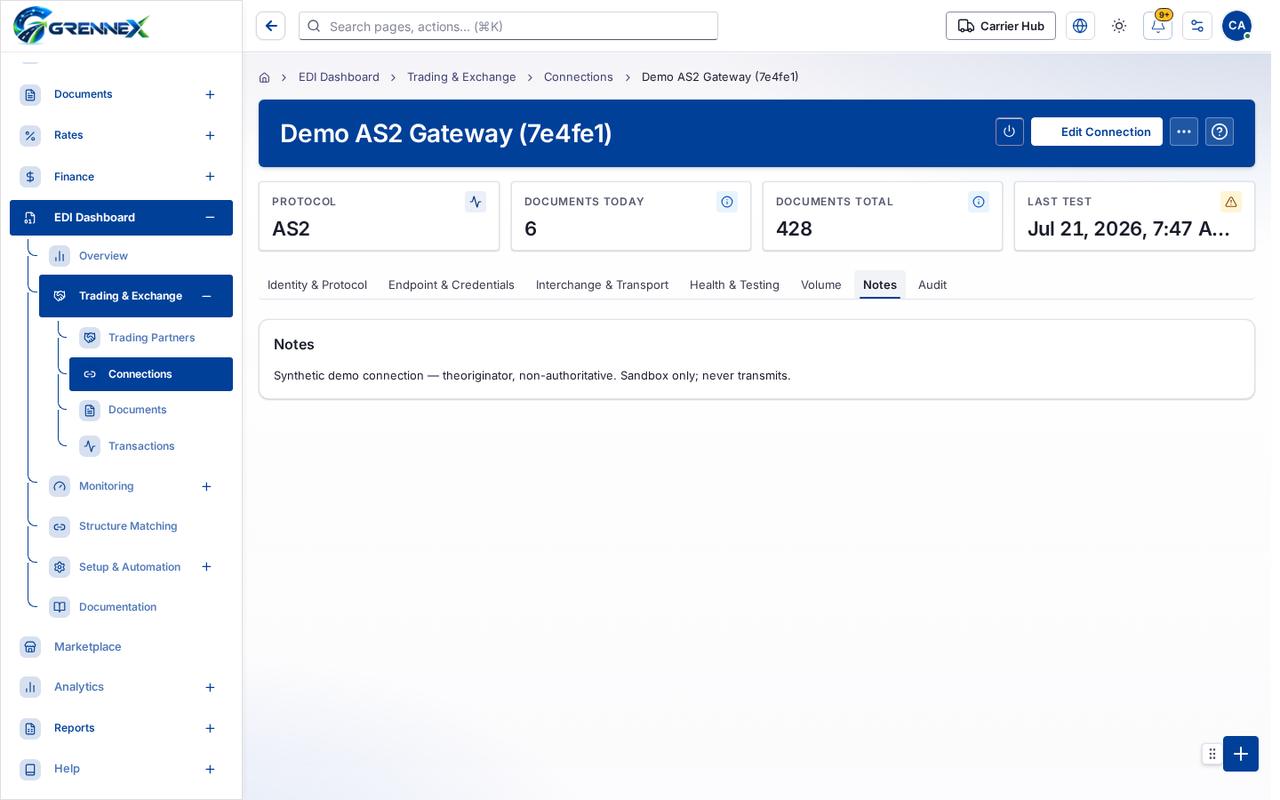Click the back arrow button
1280x800 pixels.
coord(270,26)
